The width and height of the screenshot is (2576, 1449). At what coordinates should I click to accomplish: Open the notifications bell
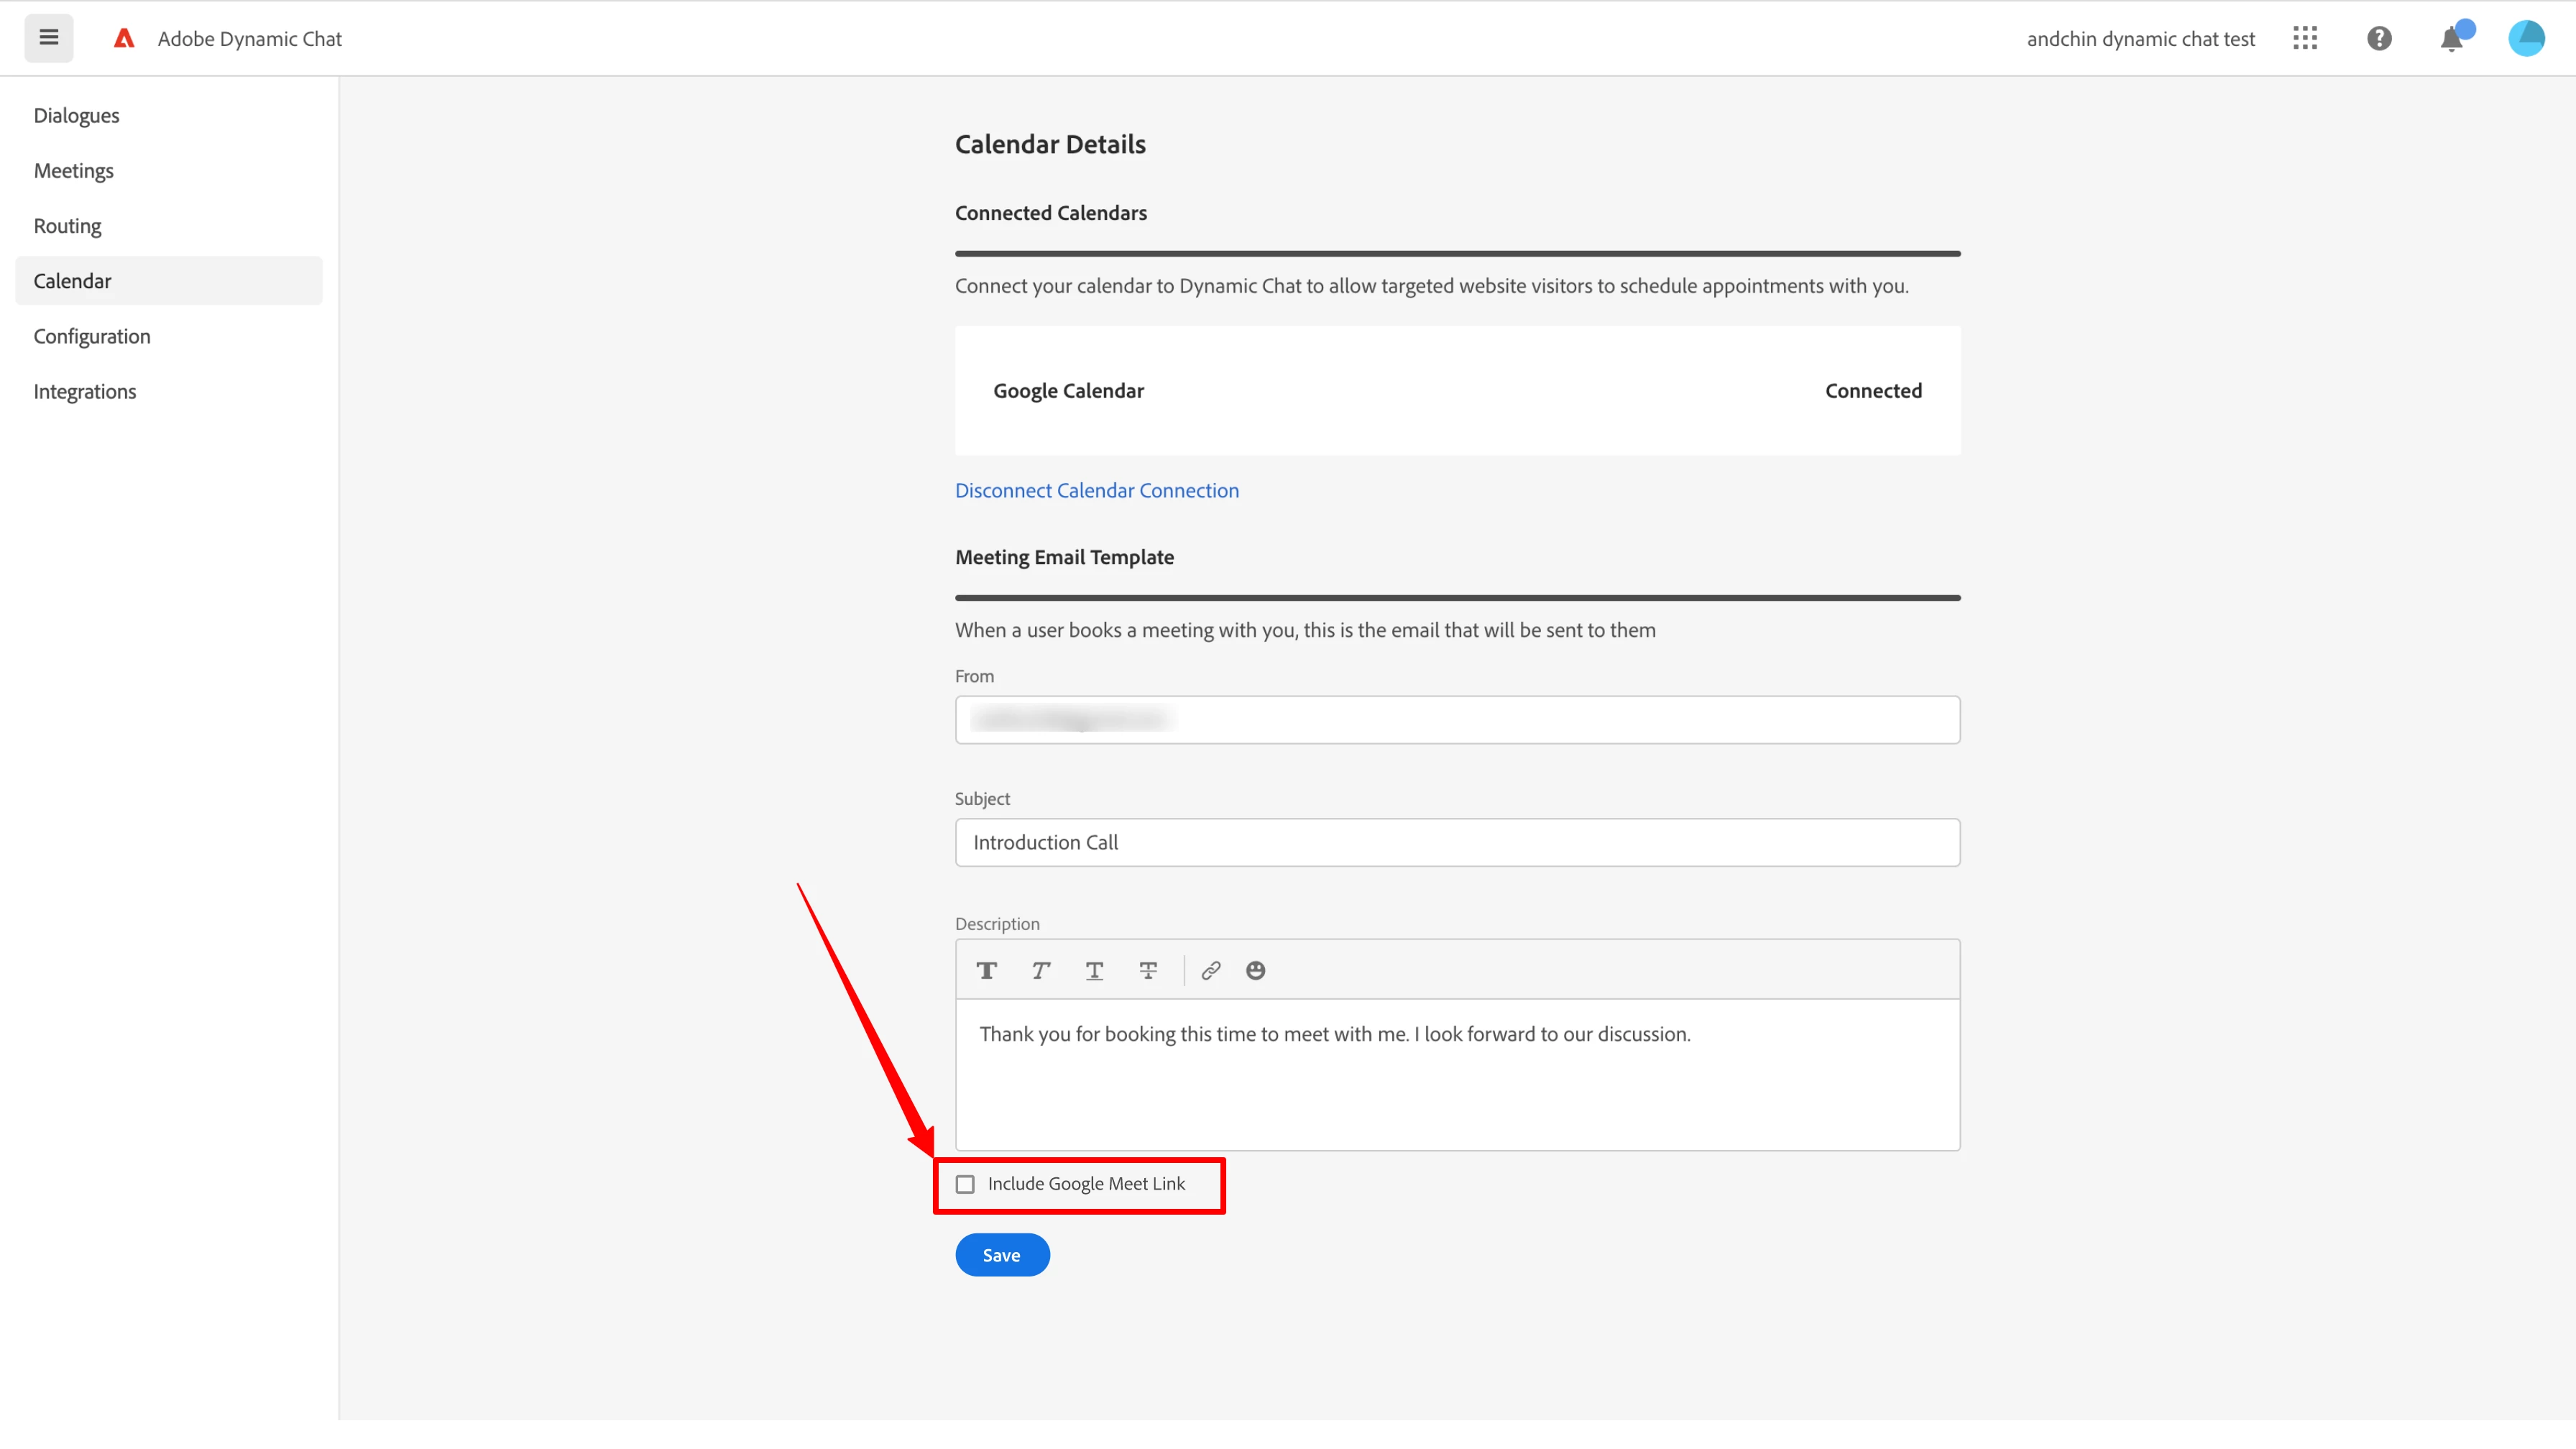pyautogui.click(x=2451, y=39)
